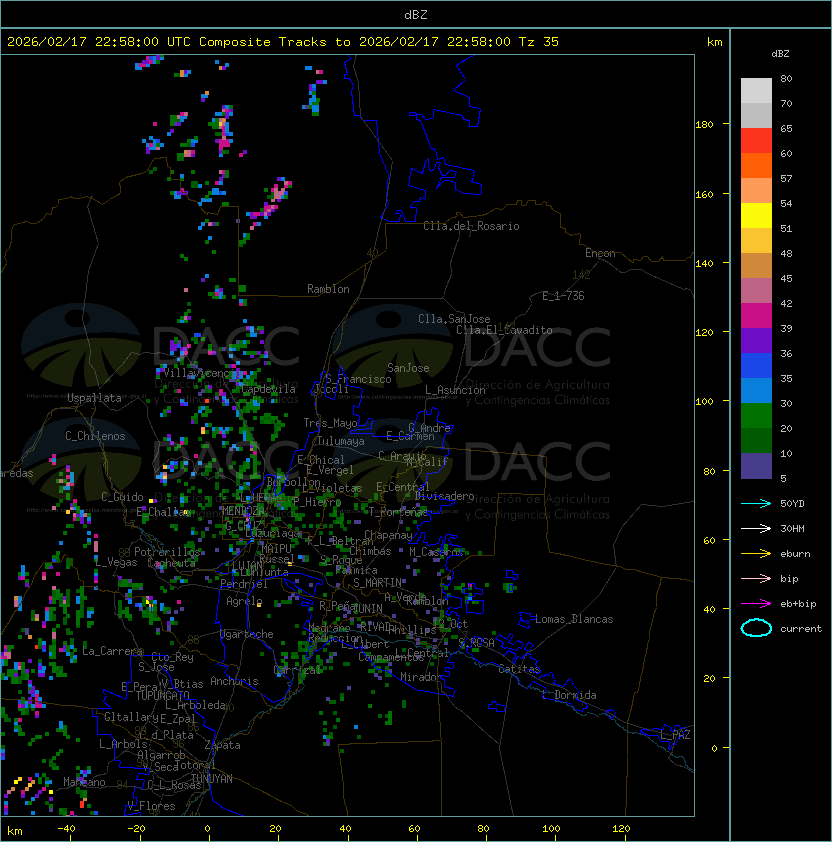Click the dBZ legend heading above color scale

coord(780,54)
